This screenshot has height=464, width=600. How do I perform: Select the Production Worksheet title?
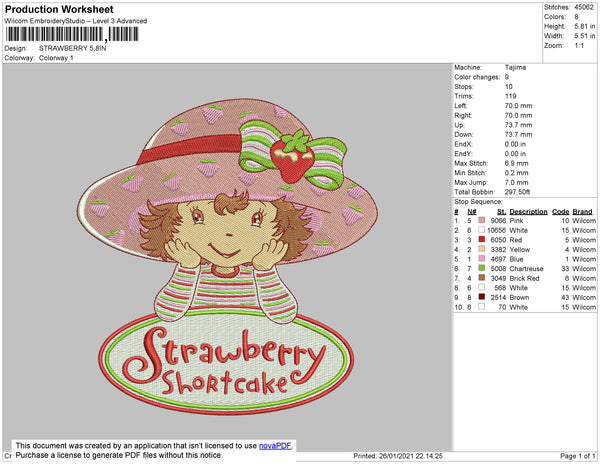(59, 9)
